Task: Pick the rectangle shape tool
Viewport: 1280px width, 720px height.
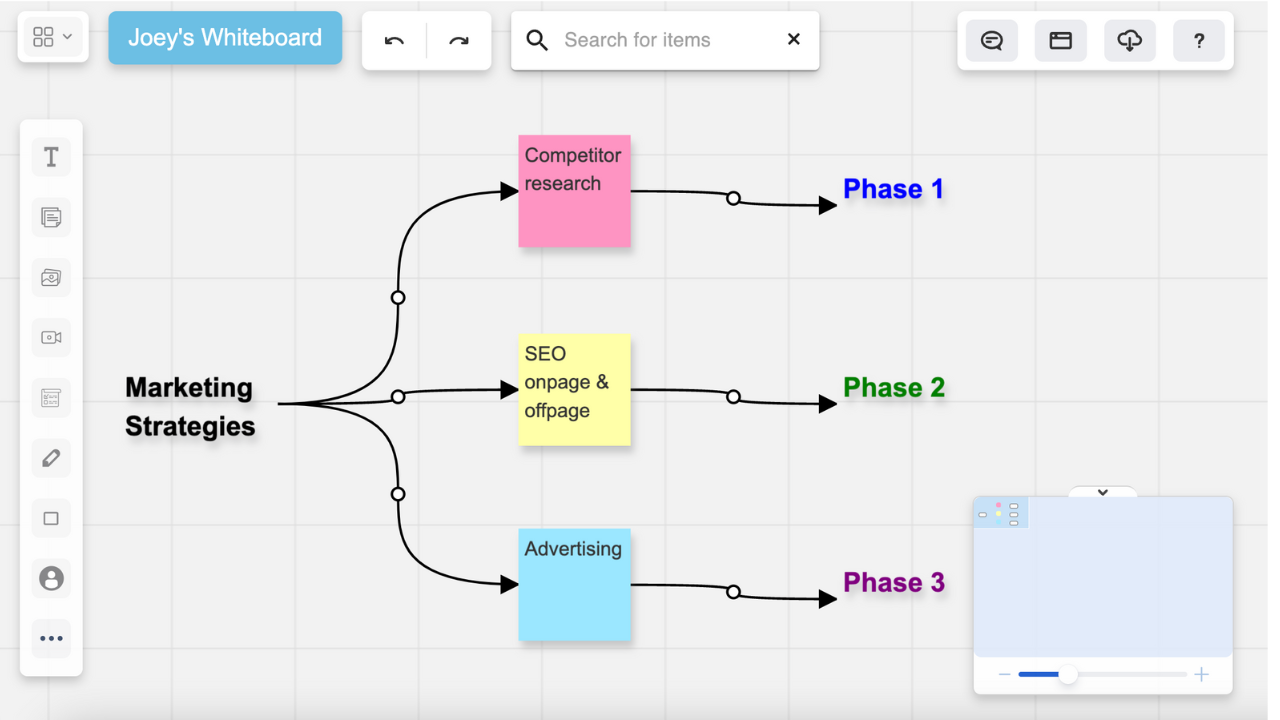Action: pos(51,518)
